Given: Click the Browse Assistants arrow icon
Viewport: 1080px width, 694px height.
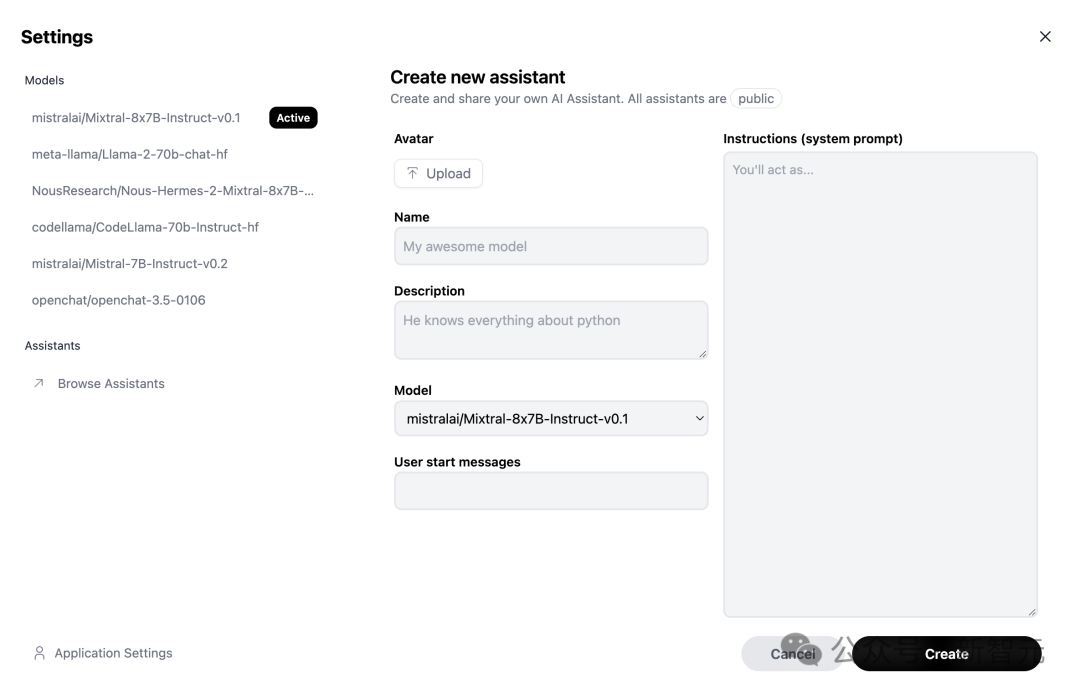Looking at the screenshot, I should click(39, 383).
